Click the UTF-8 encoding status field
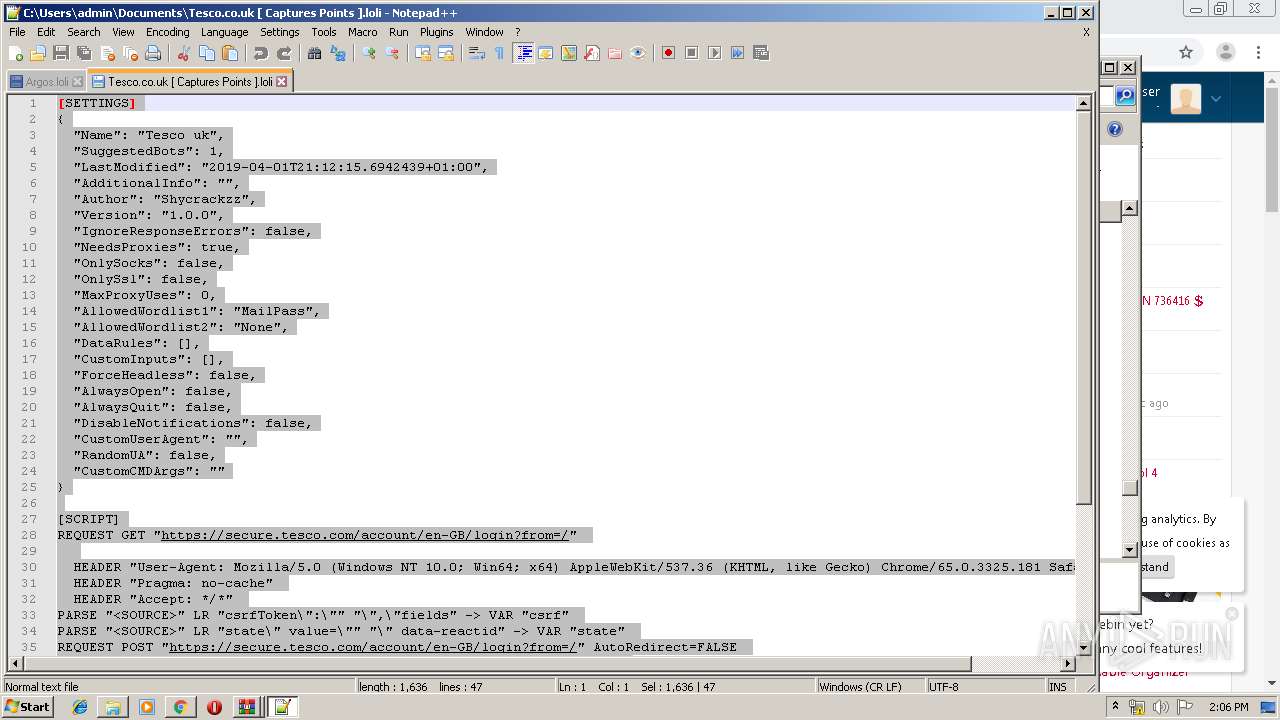Image resolution: width=1280 pixels, height=720 pixels. coord(984,687)
